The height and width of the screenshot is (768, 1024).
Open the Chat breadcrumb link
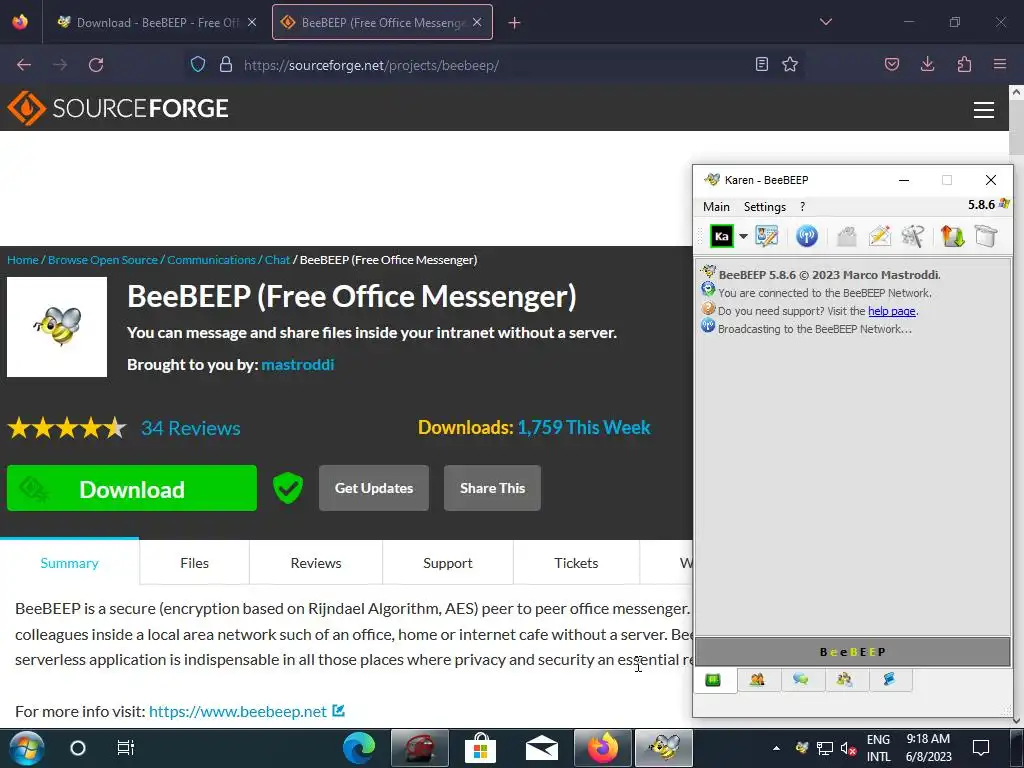tap(277, 260)
